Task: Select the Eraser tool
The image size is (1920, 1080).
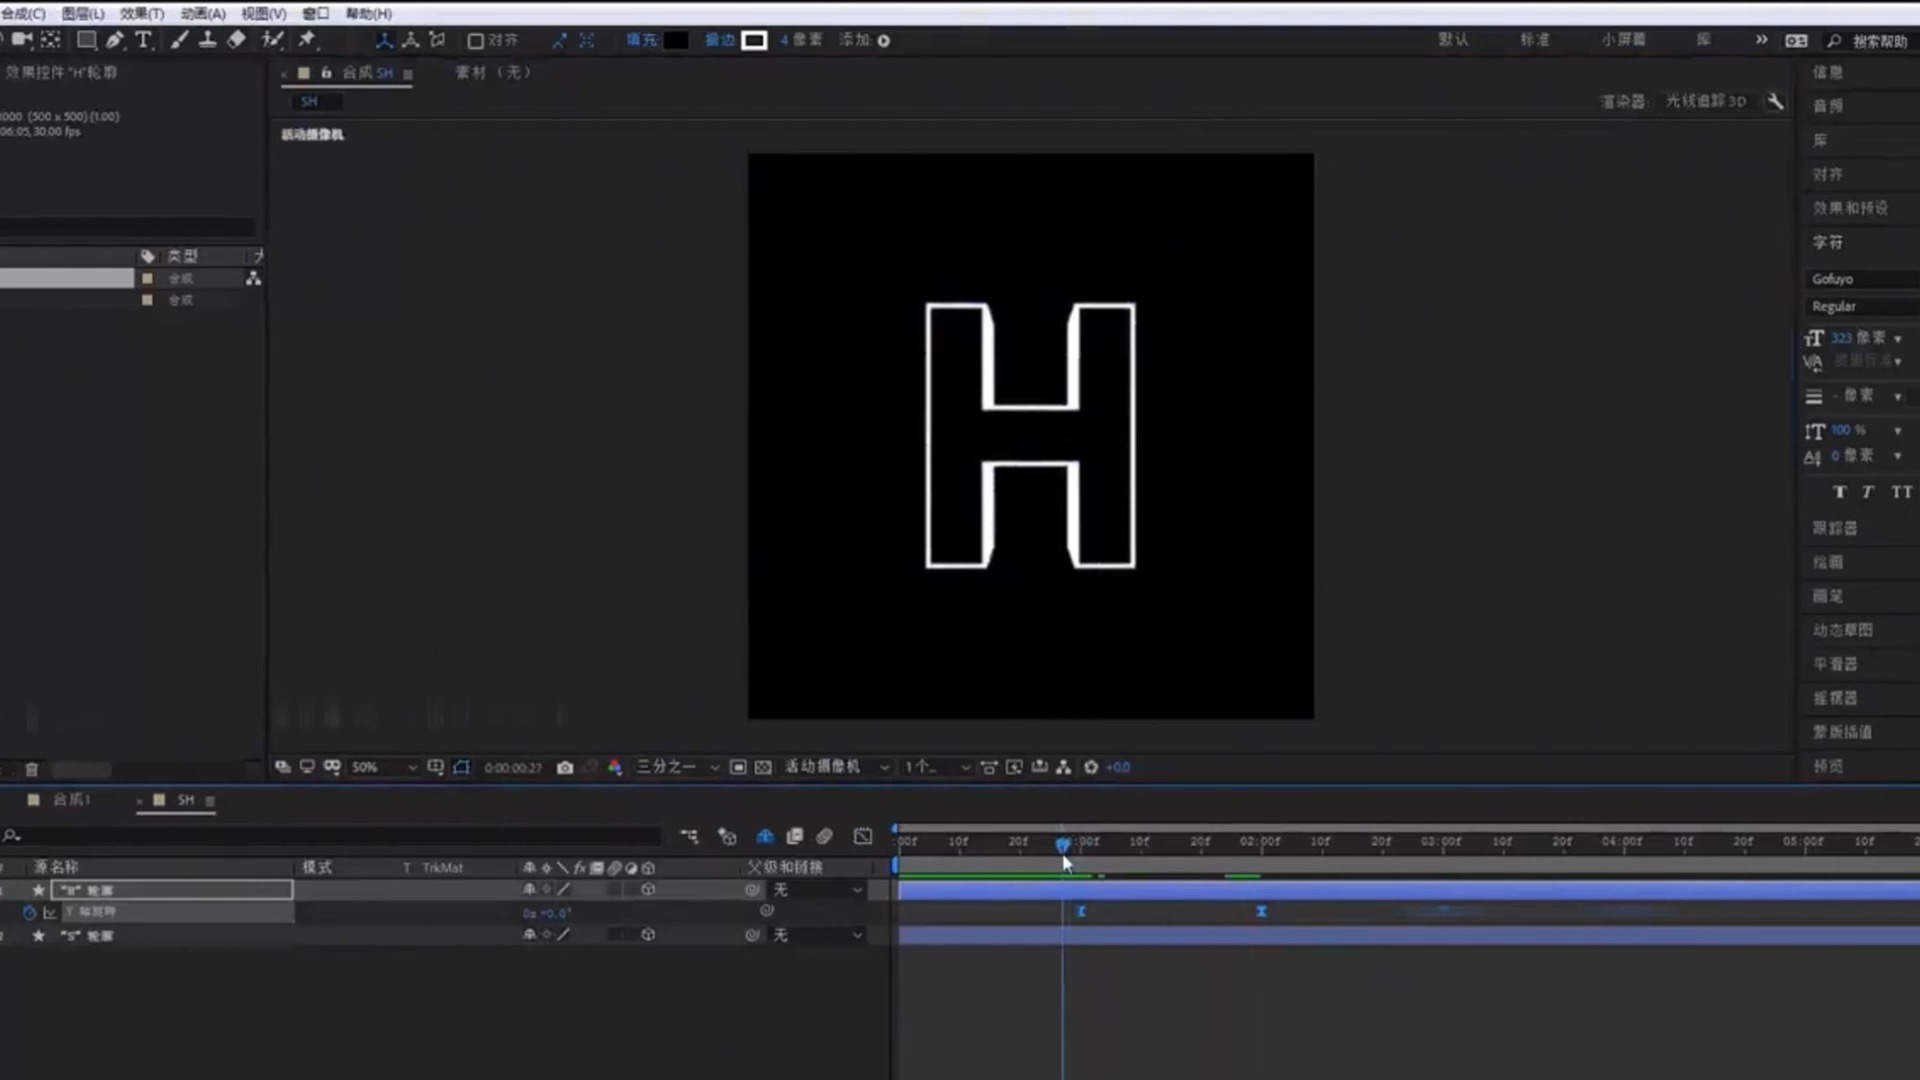Action: coord(237,40)
